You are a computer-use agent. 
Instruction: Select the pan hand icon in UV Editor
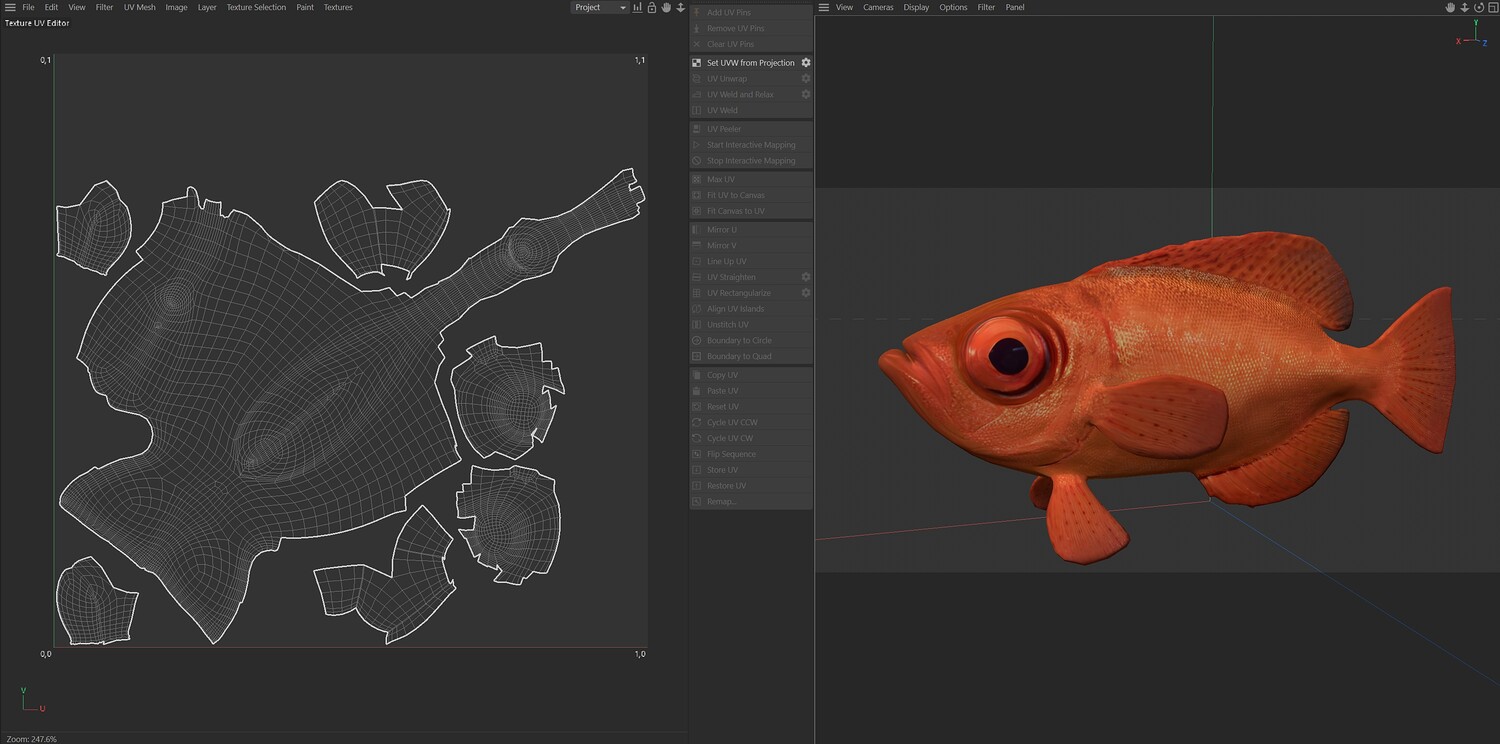pyautogui.click(x=666, y=7)
